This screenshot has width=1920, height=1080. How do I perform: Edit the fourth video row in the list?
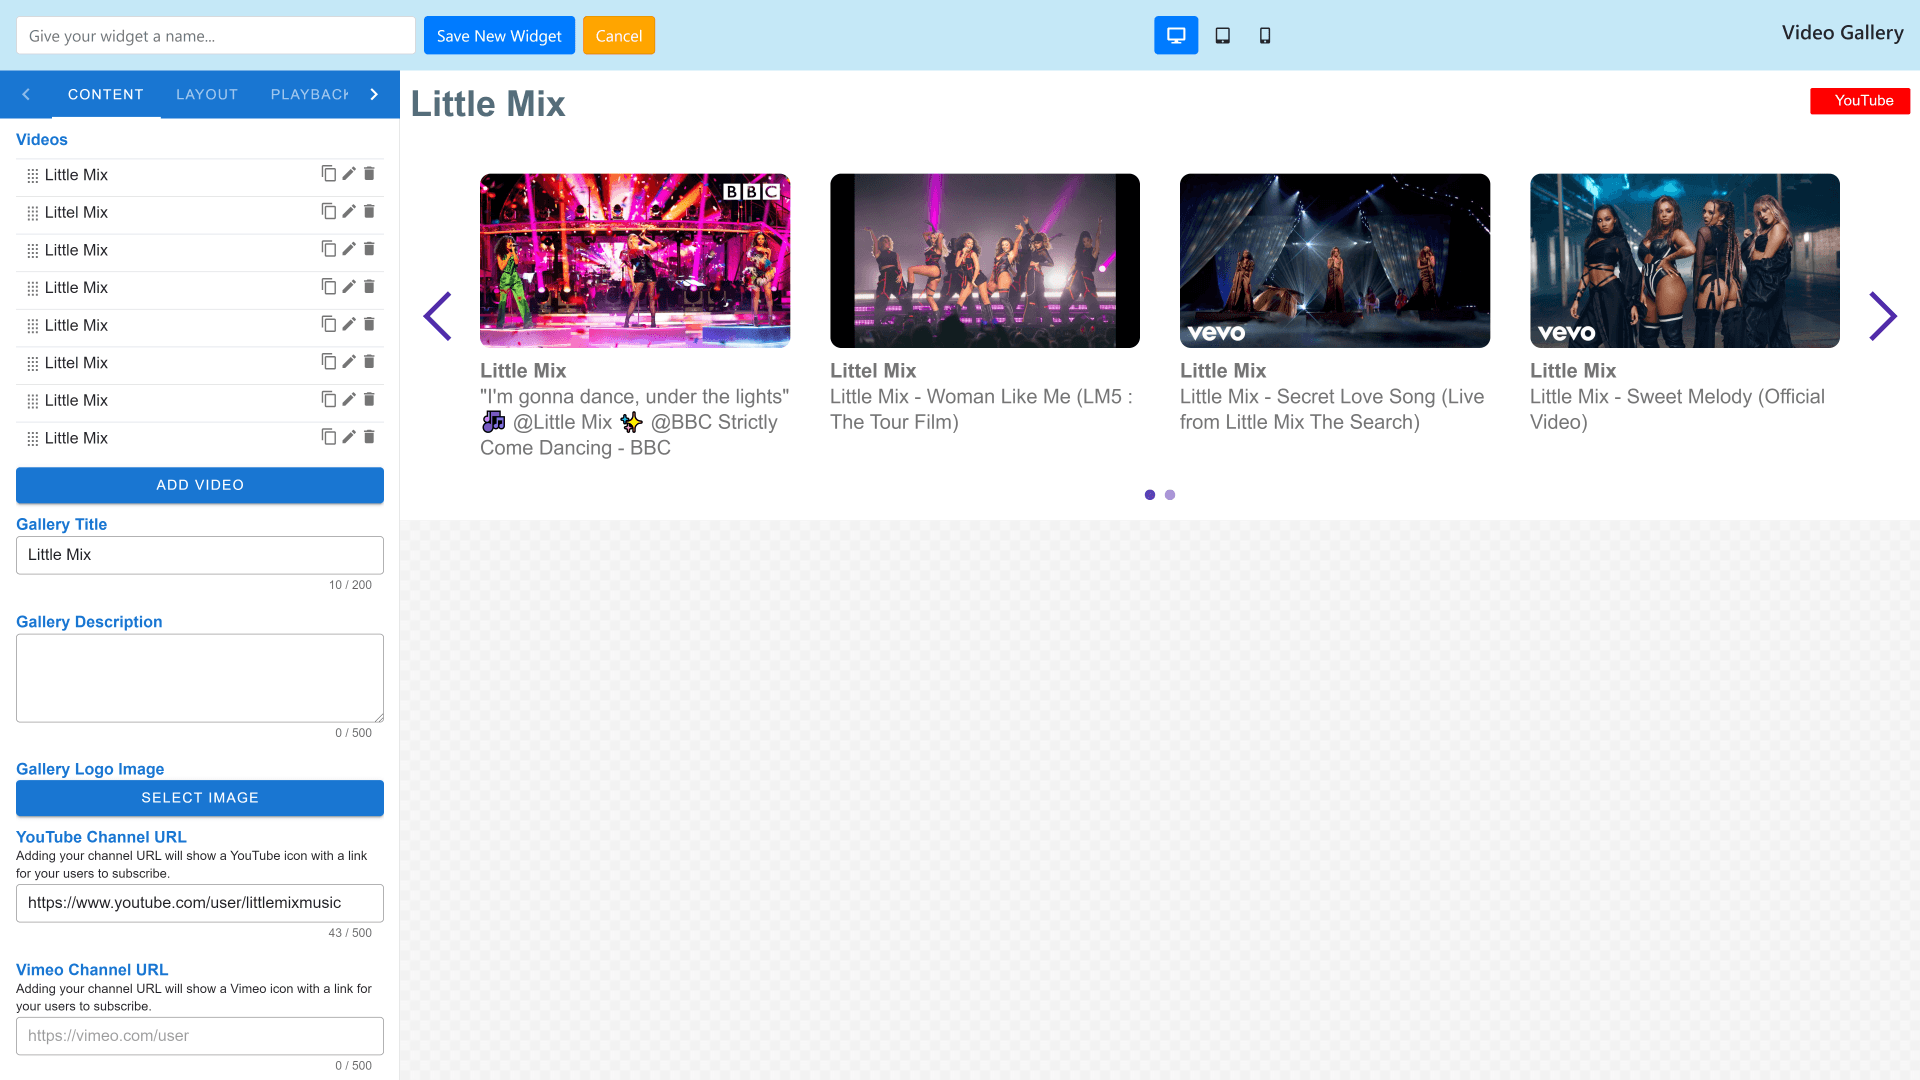point(349,287)
